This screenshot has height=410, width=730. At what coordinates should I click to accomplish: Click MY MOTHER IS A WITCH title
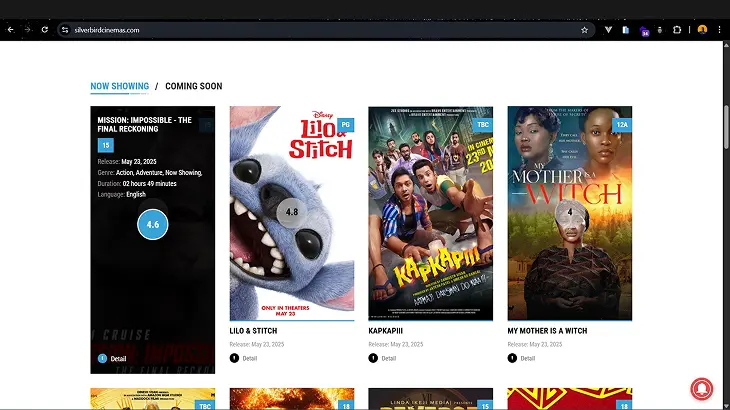[547, 331]
